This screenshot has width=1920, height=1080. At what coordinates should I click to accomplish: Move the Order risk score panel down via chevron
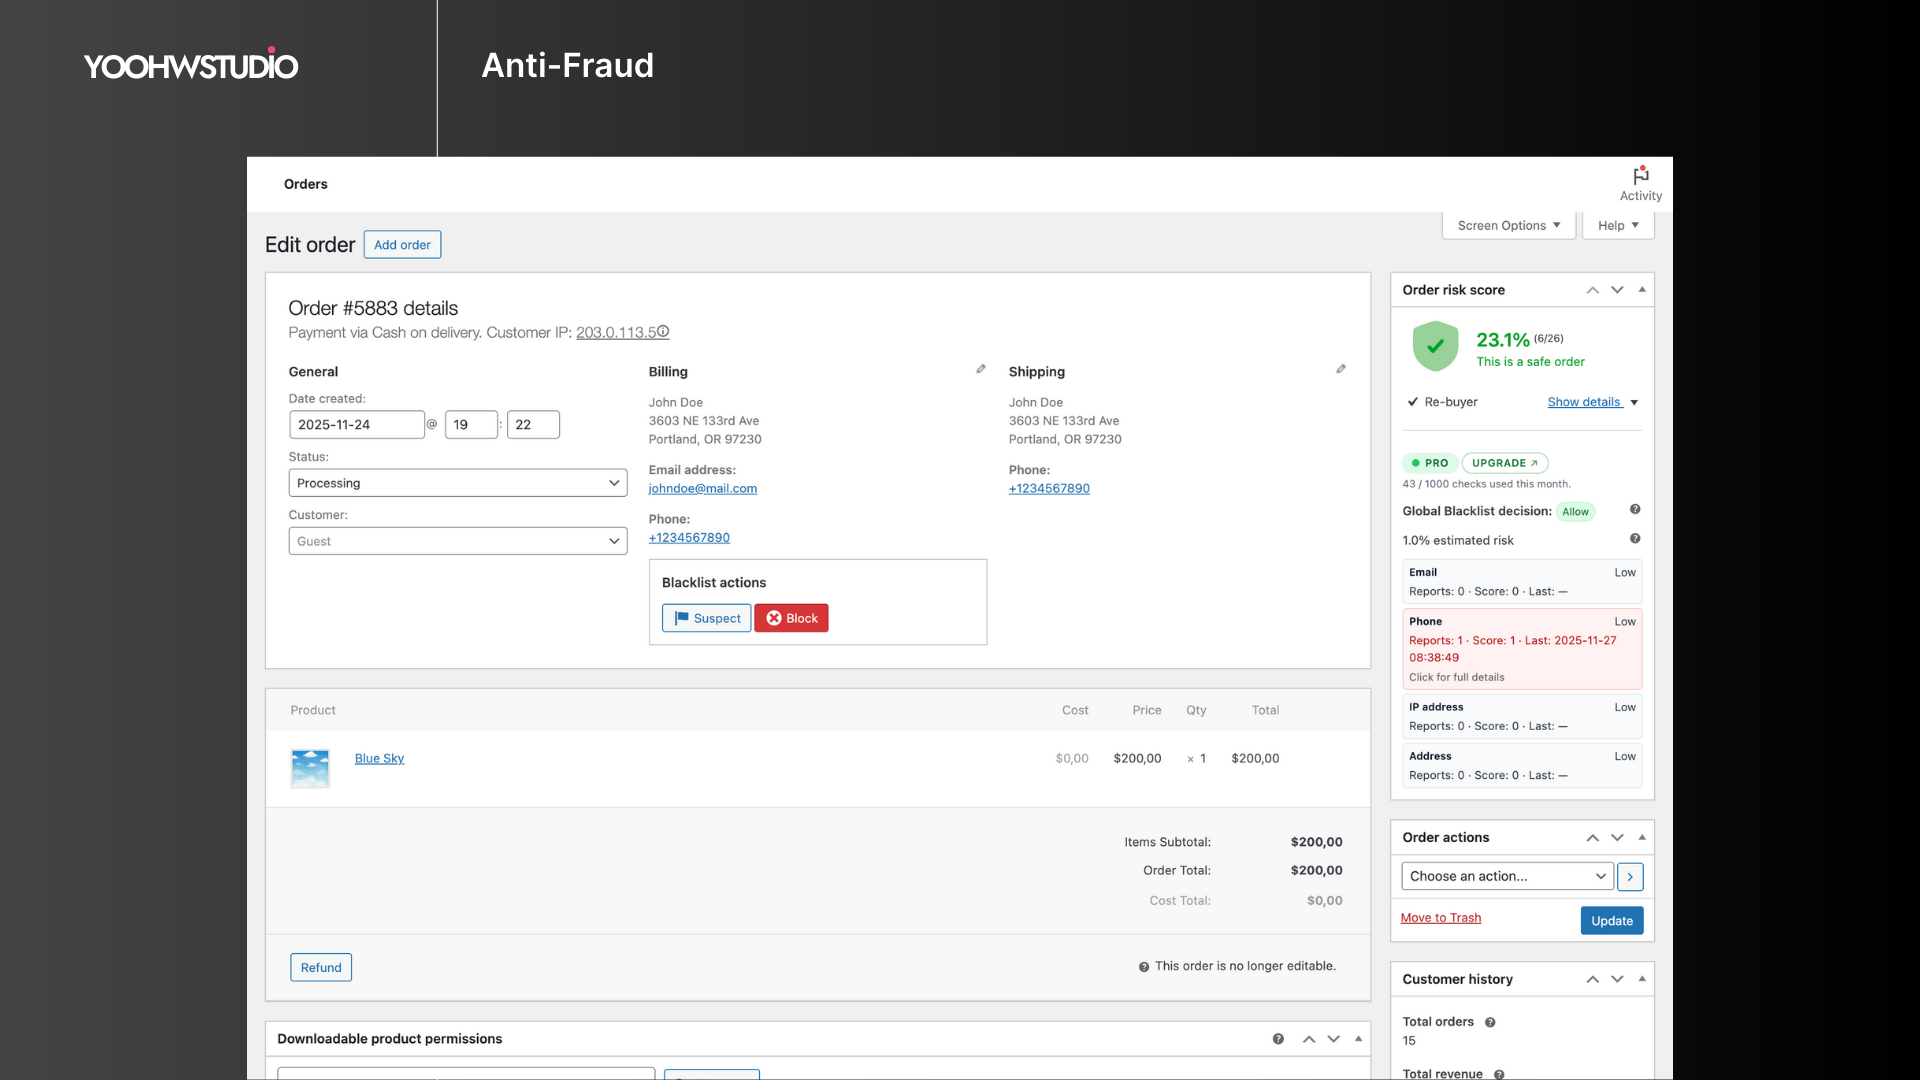[1617, 289]
